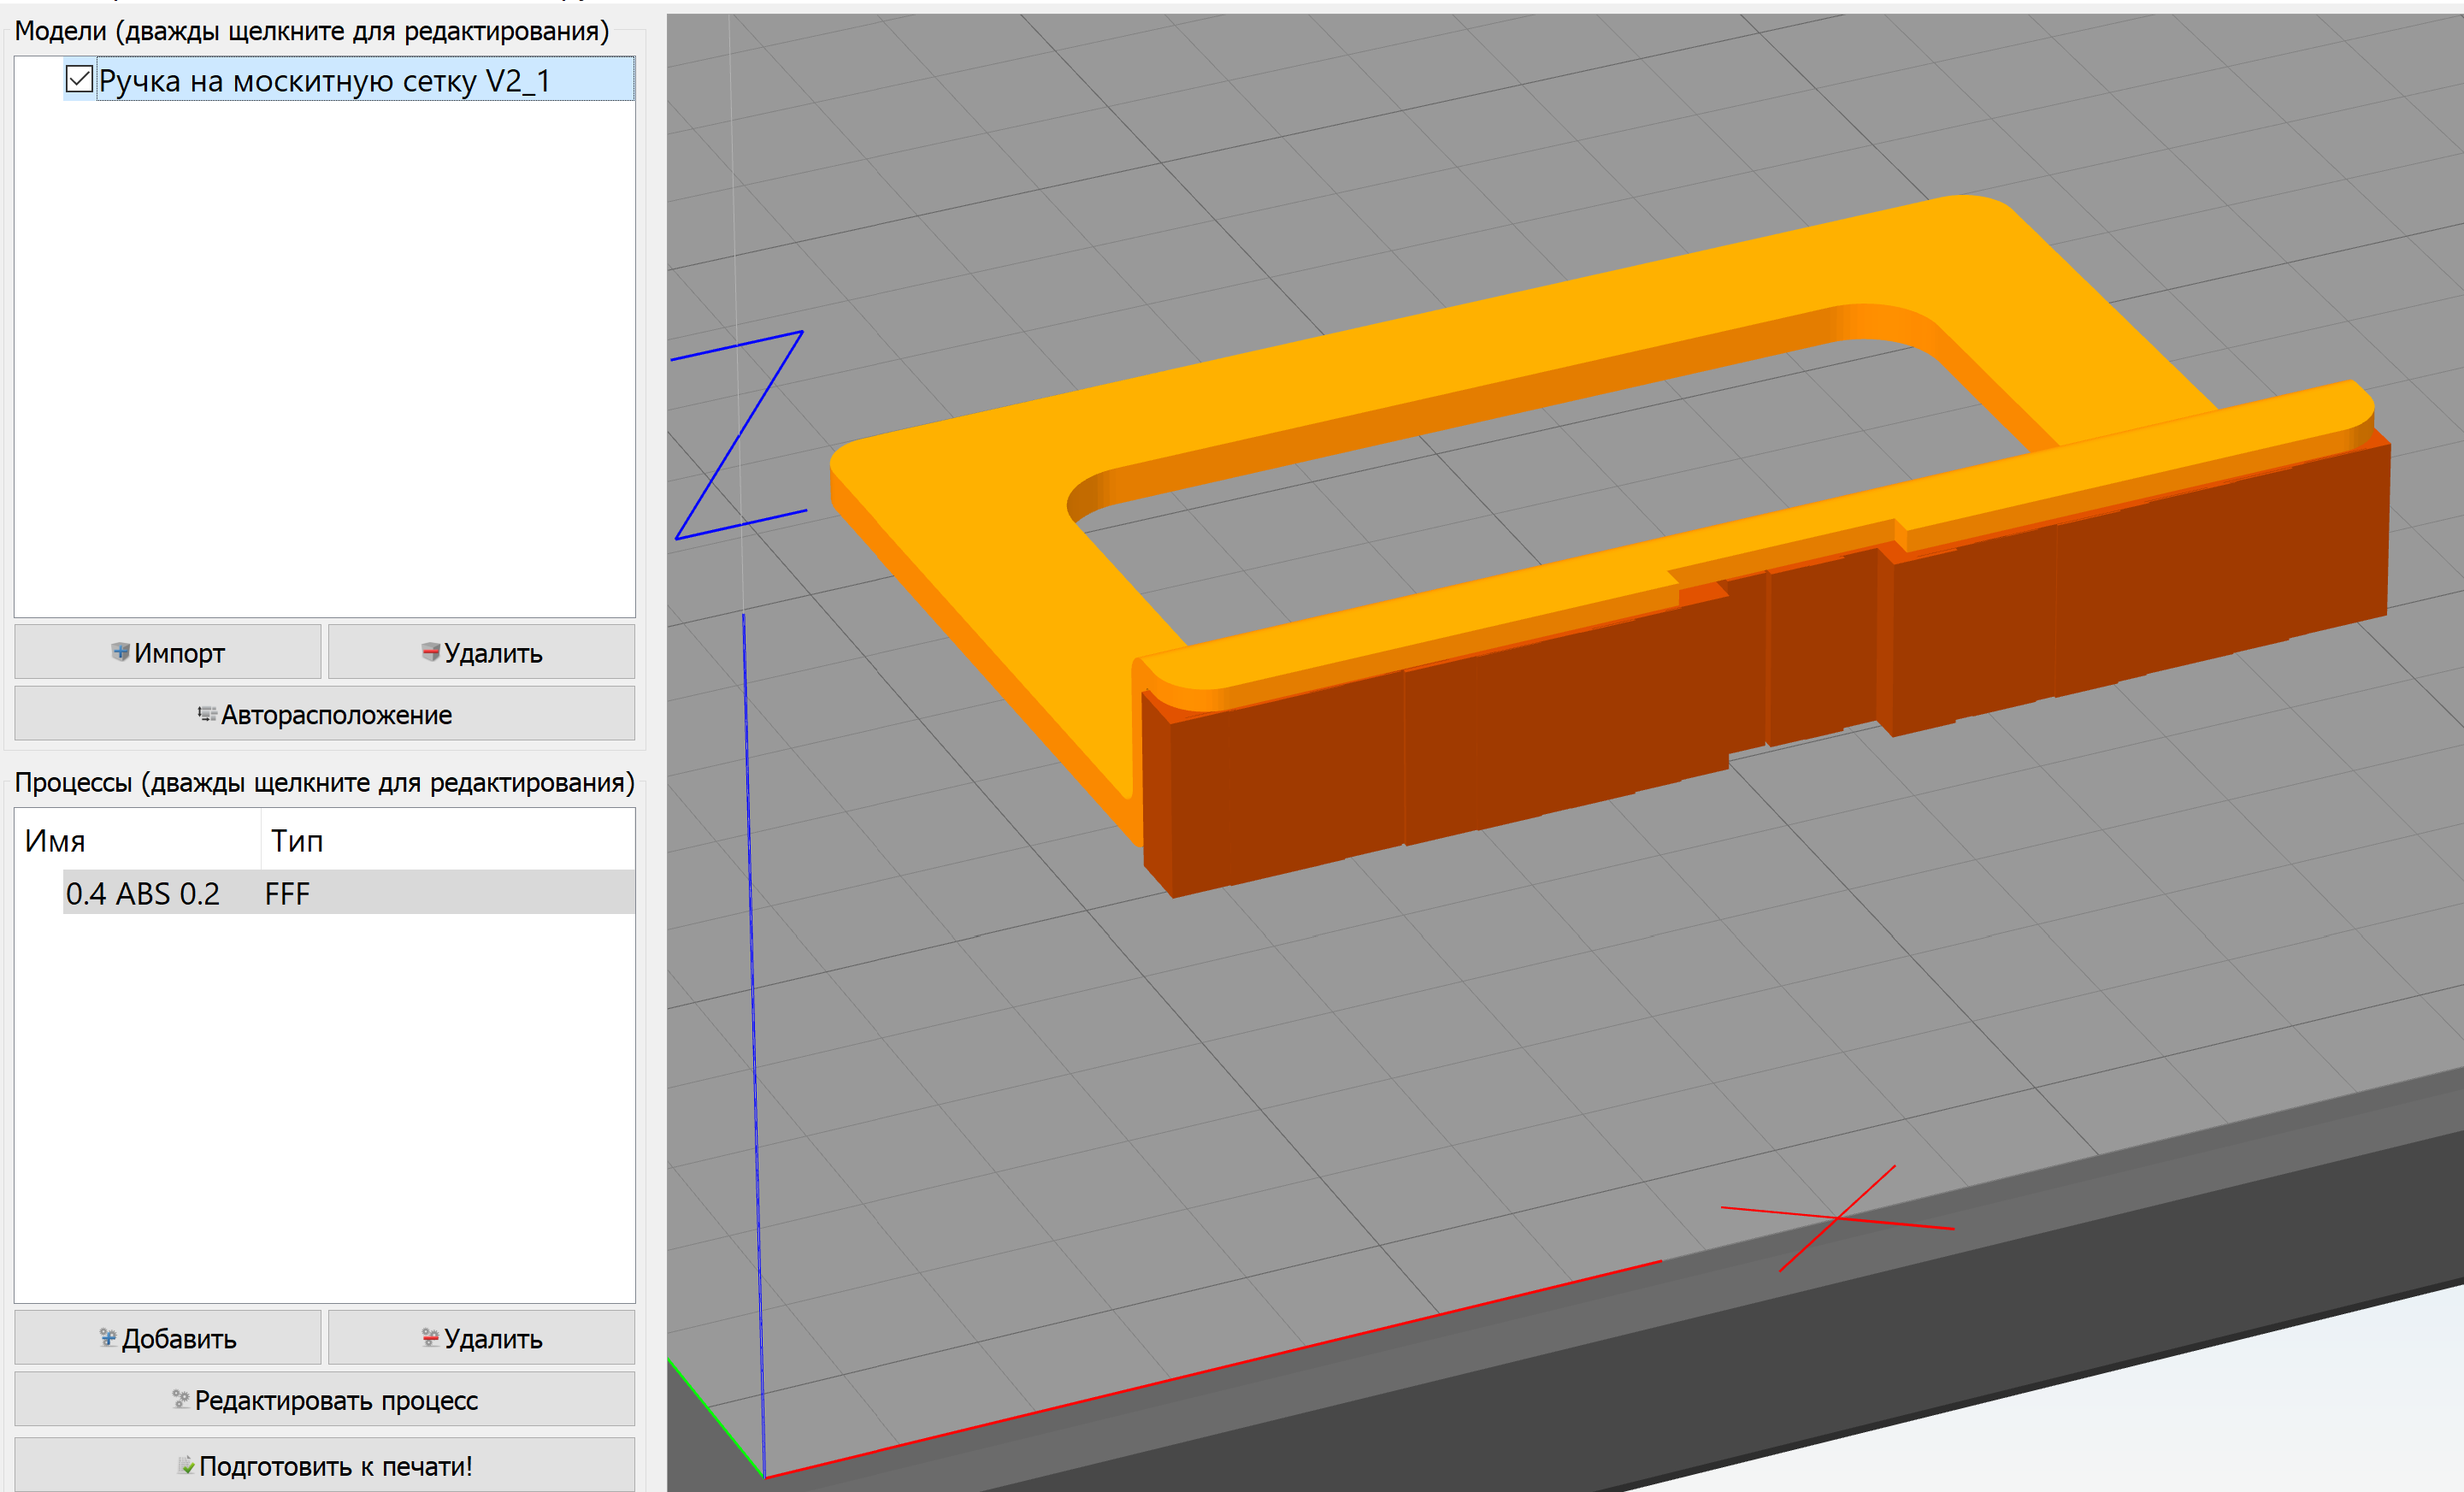The height and width of the screenshot is (1492, 2464).
Task: Click blank area of the processes list
Action: tap(324, 1100)
